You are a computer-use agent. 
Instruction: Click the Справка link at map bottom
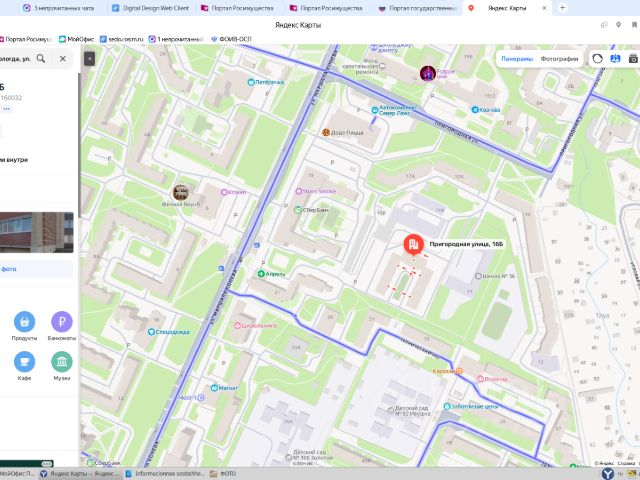pyautogui.click(x=626, y=463)
